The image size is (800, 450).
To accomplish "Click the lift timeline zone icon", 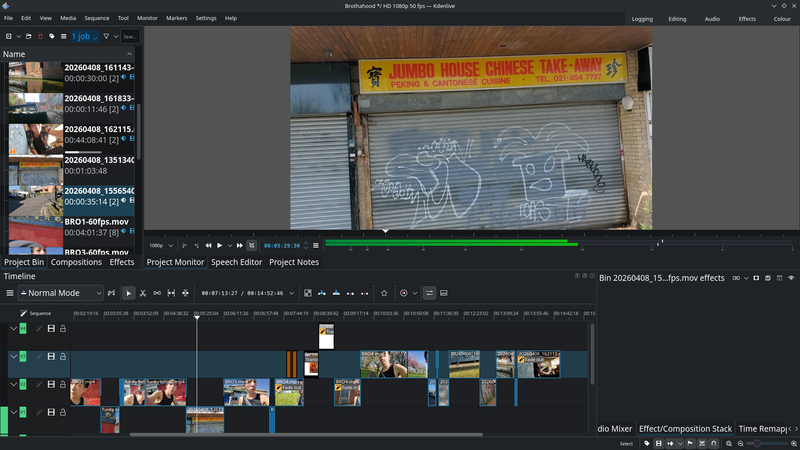I will pos(365,293).
